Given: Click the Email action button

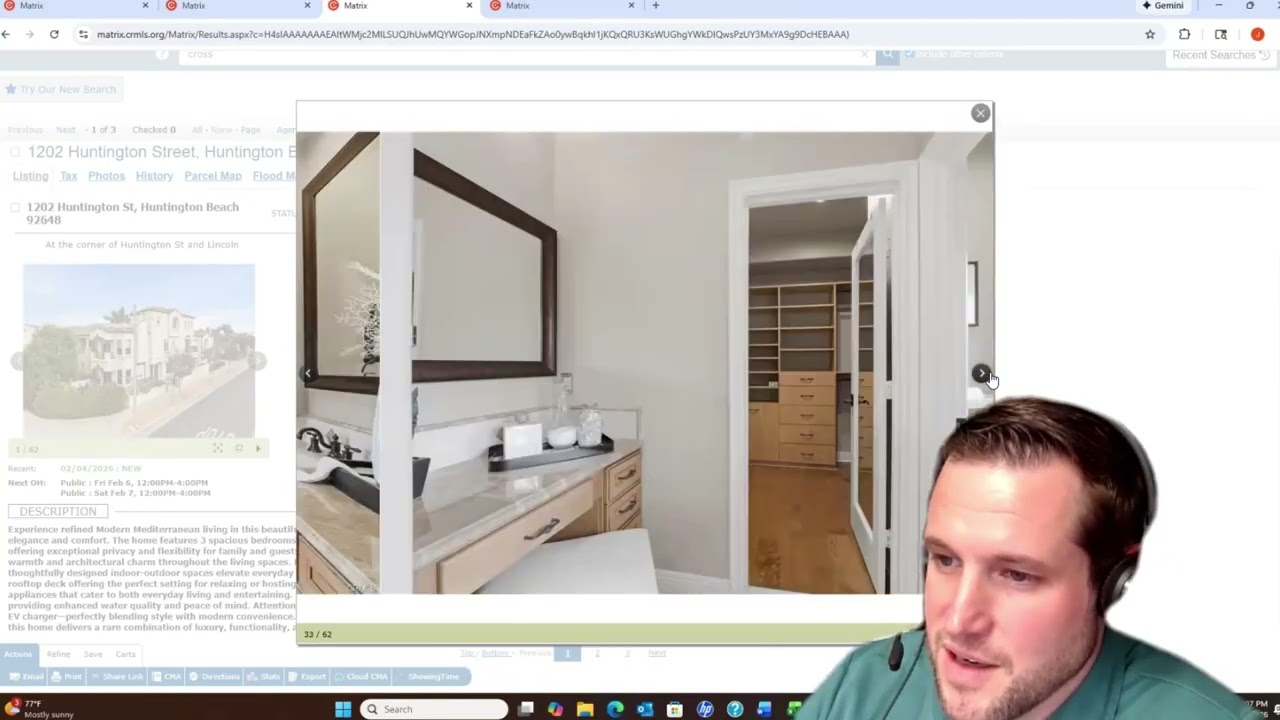Looking at the screenshot, I should click(x=27, y=677).
